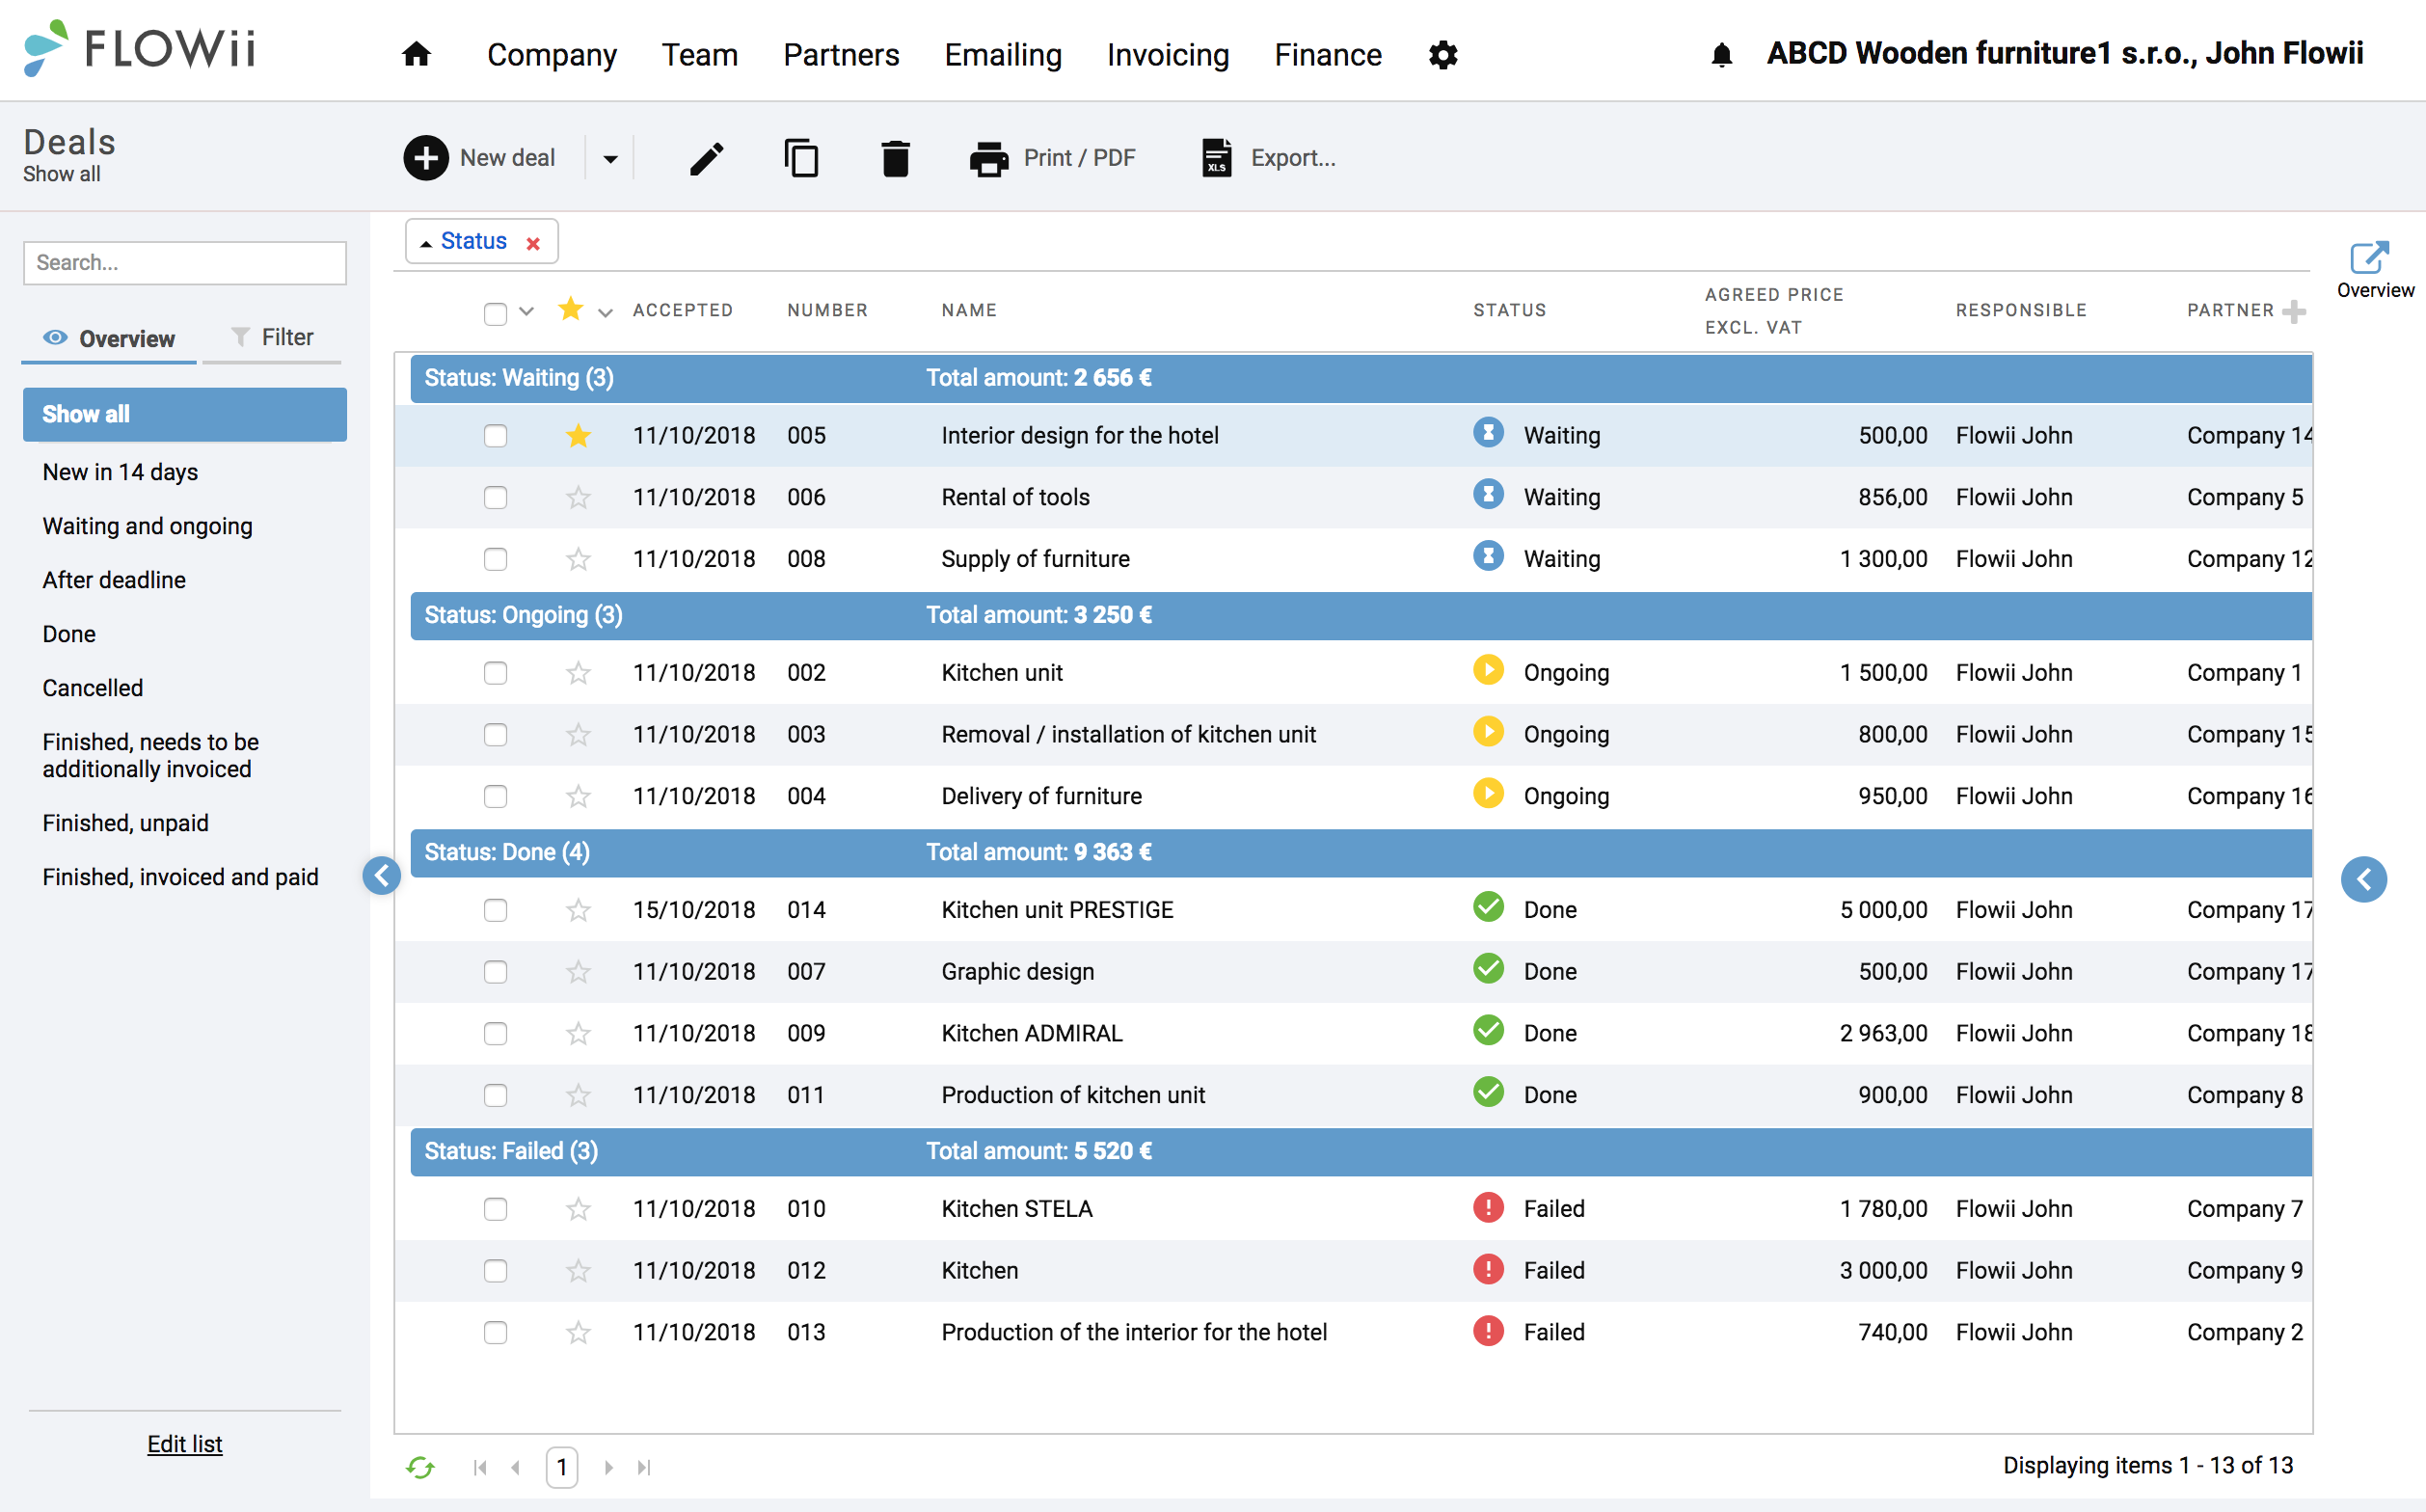
Task: Toggle the select-all checkbox in the table header
Action: (x=495, y=313)
